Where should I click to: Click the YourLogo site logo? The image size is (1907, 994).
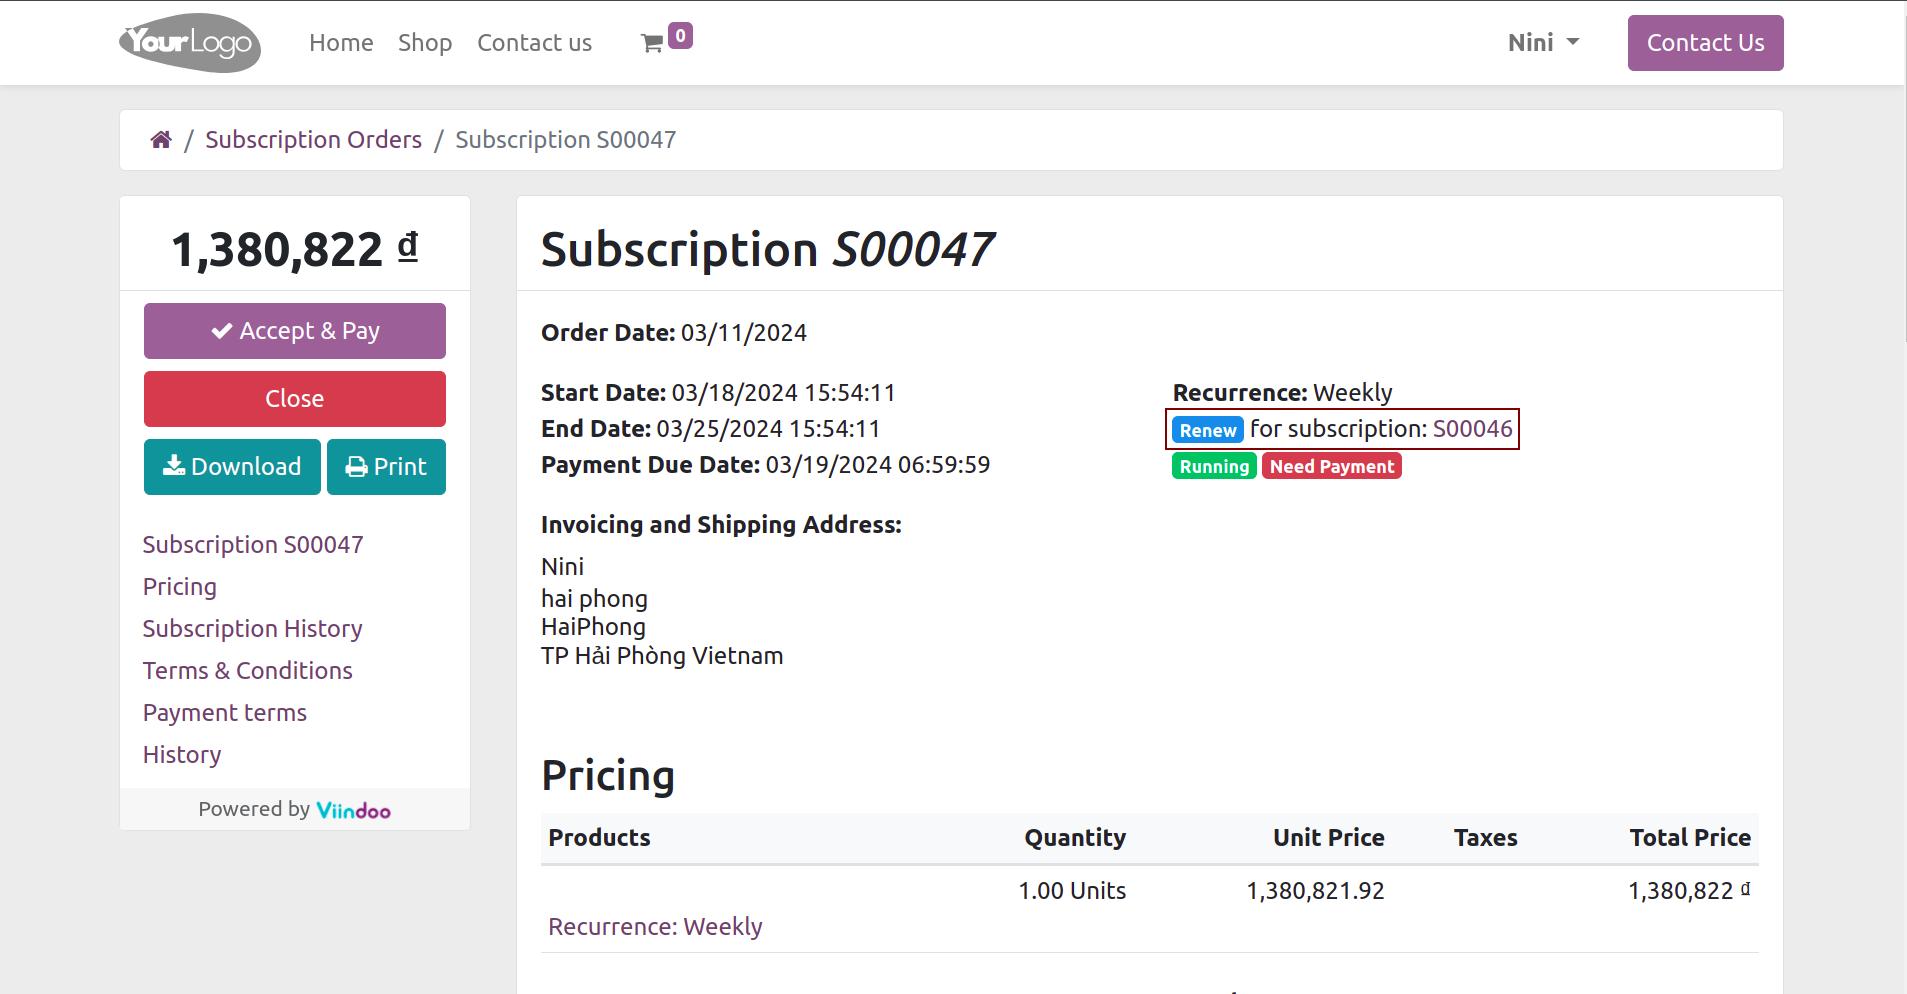point(190,42)
